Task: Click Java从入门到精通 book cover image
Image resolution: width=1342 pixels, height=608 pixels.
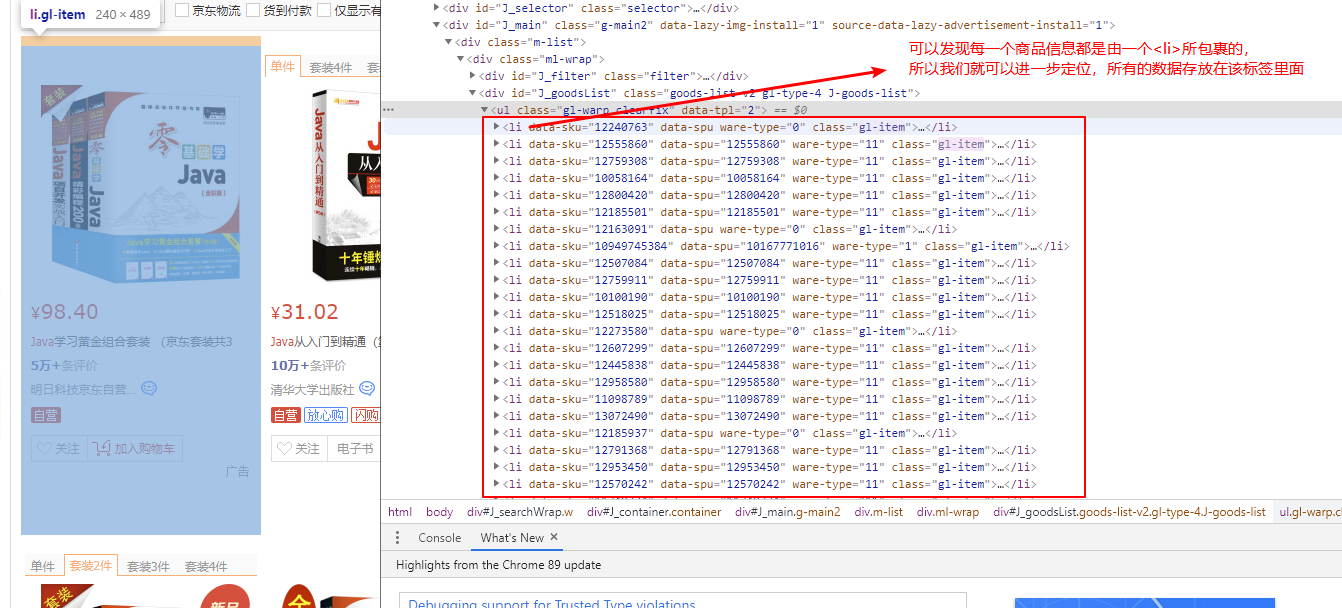Action: click(x=346, y=186)
